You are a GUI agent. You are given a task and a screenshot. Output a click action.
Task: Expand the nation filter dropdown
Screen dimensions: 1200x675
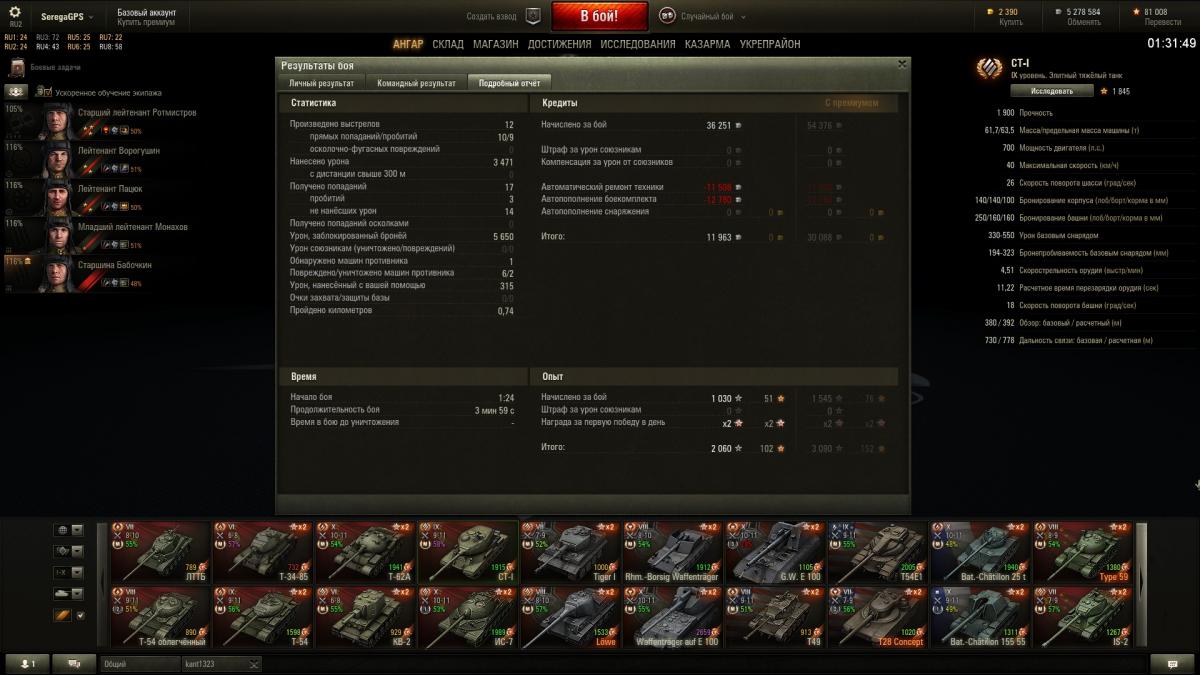pyautogui.click(x=77, y=530)
